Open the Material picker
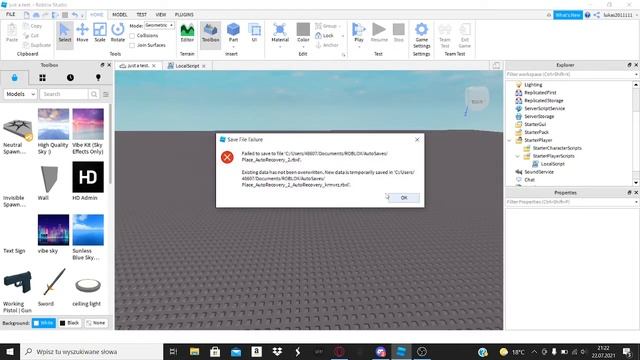Viewport: 640px width, 360px height. 280,32
